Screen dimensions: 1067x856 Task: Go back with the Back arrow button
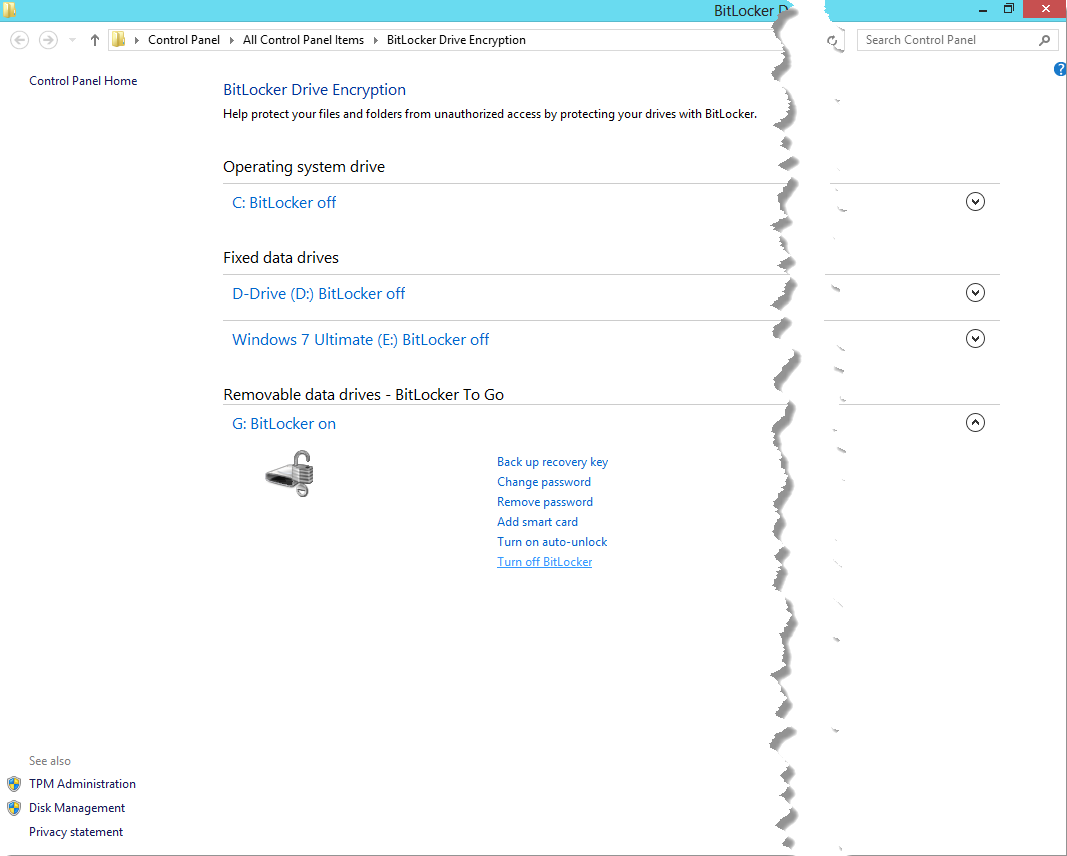[20, 40]
